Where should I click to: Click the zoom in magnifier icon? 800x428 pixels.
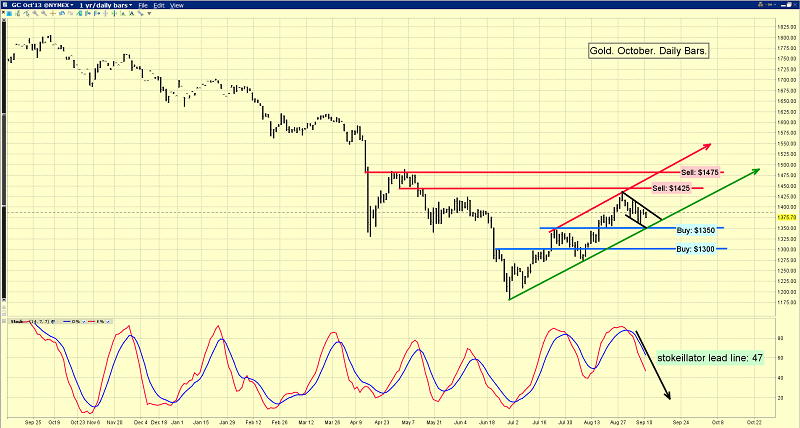(x=35, y=13)
